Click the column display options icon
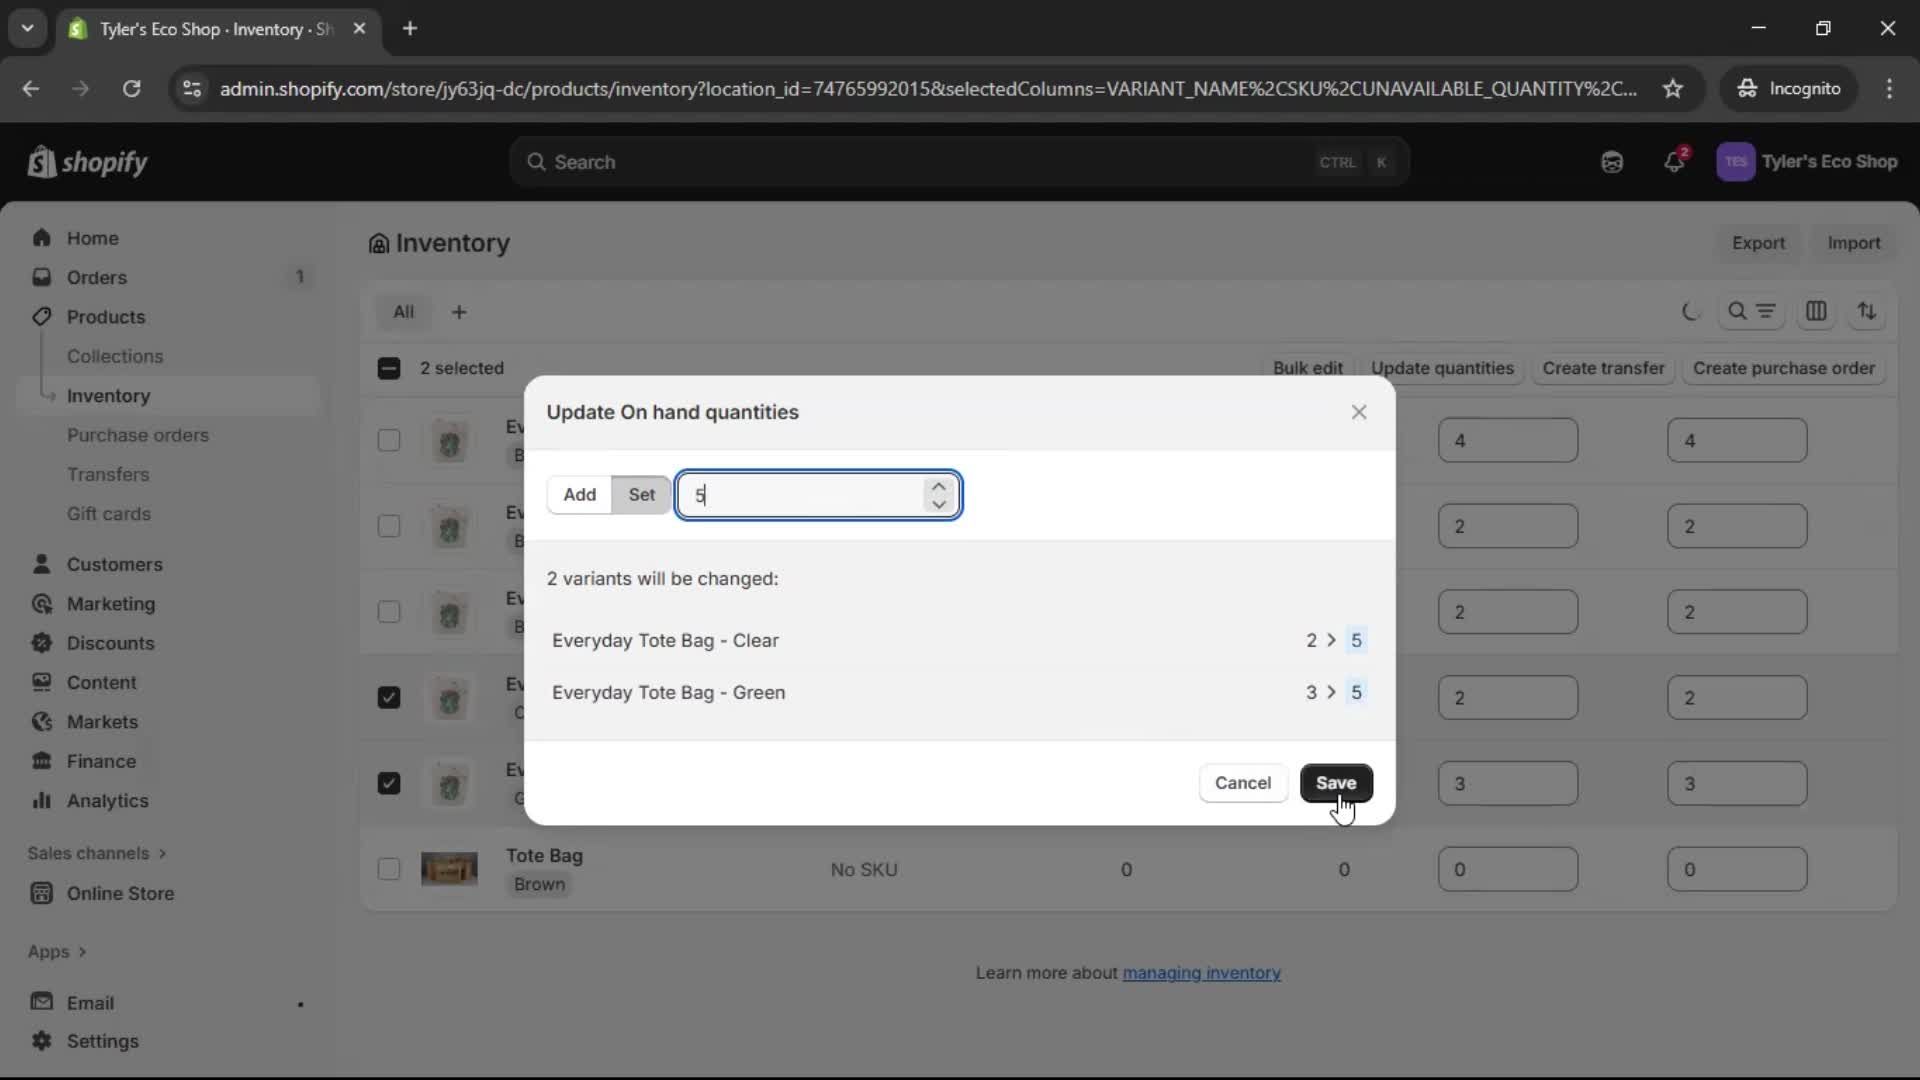1920x1080 pixels. pos(1817,312)
